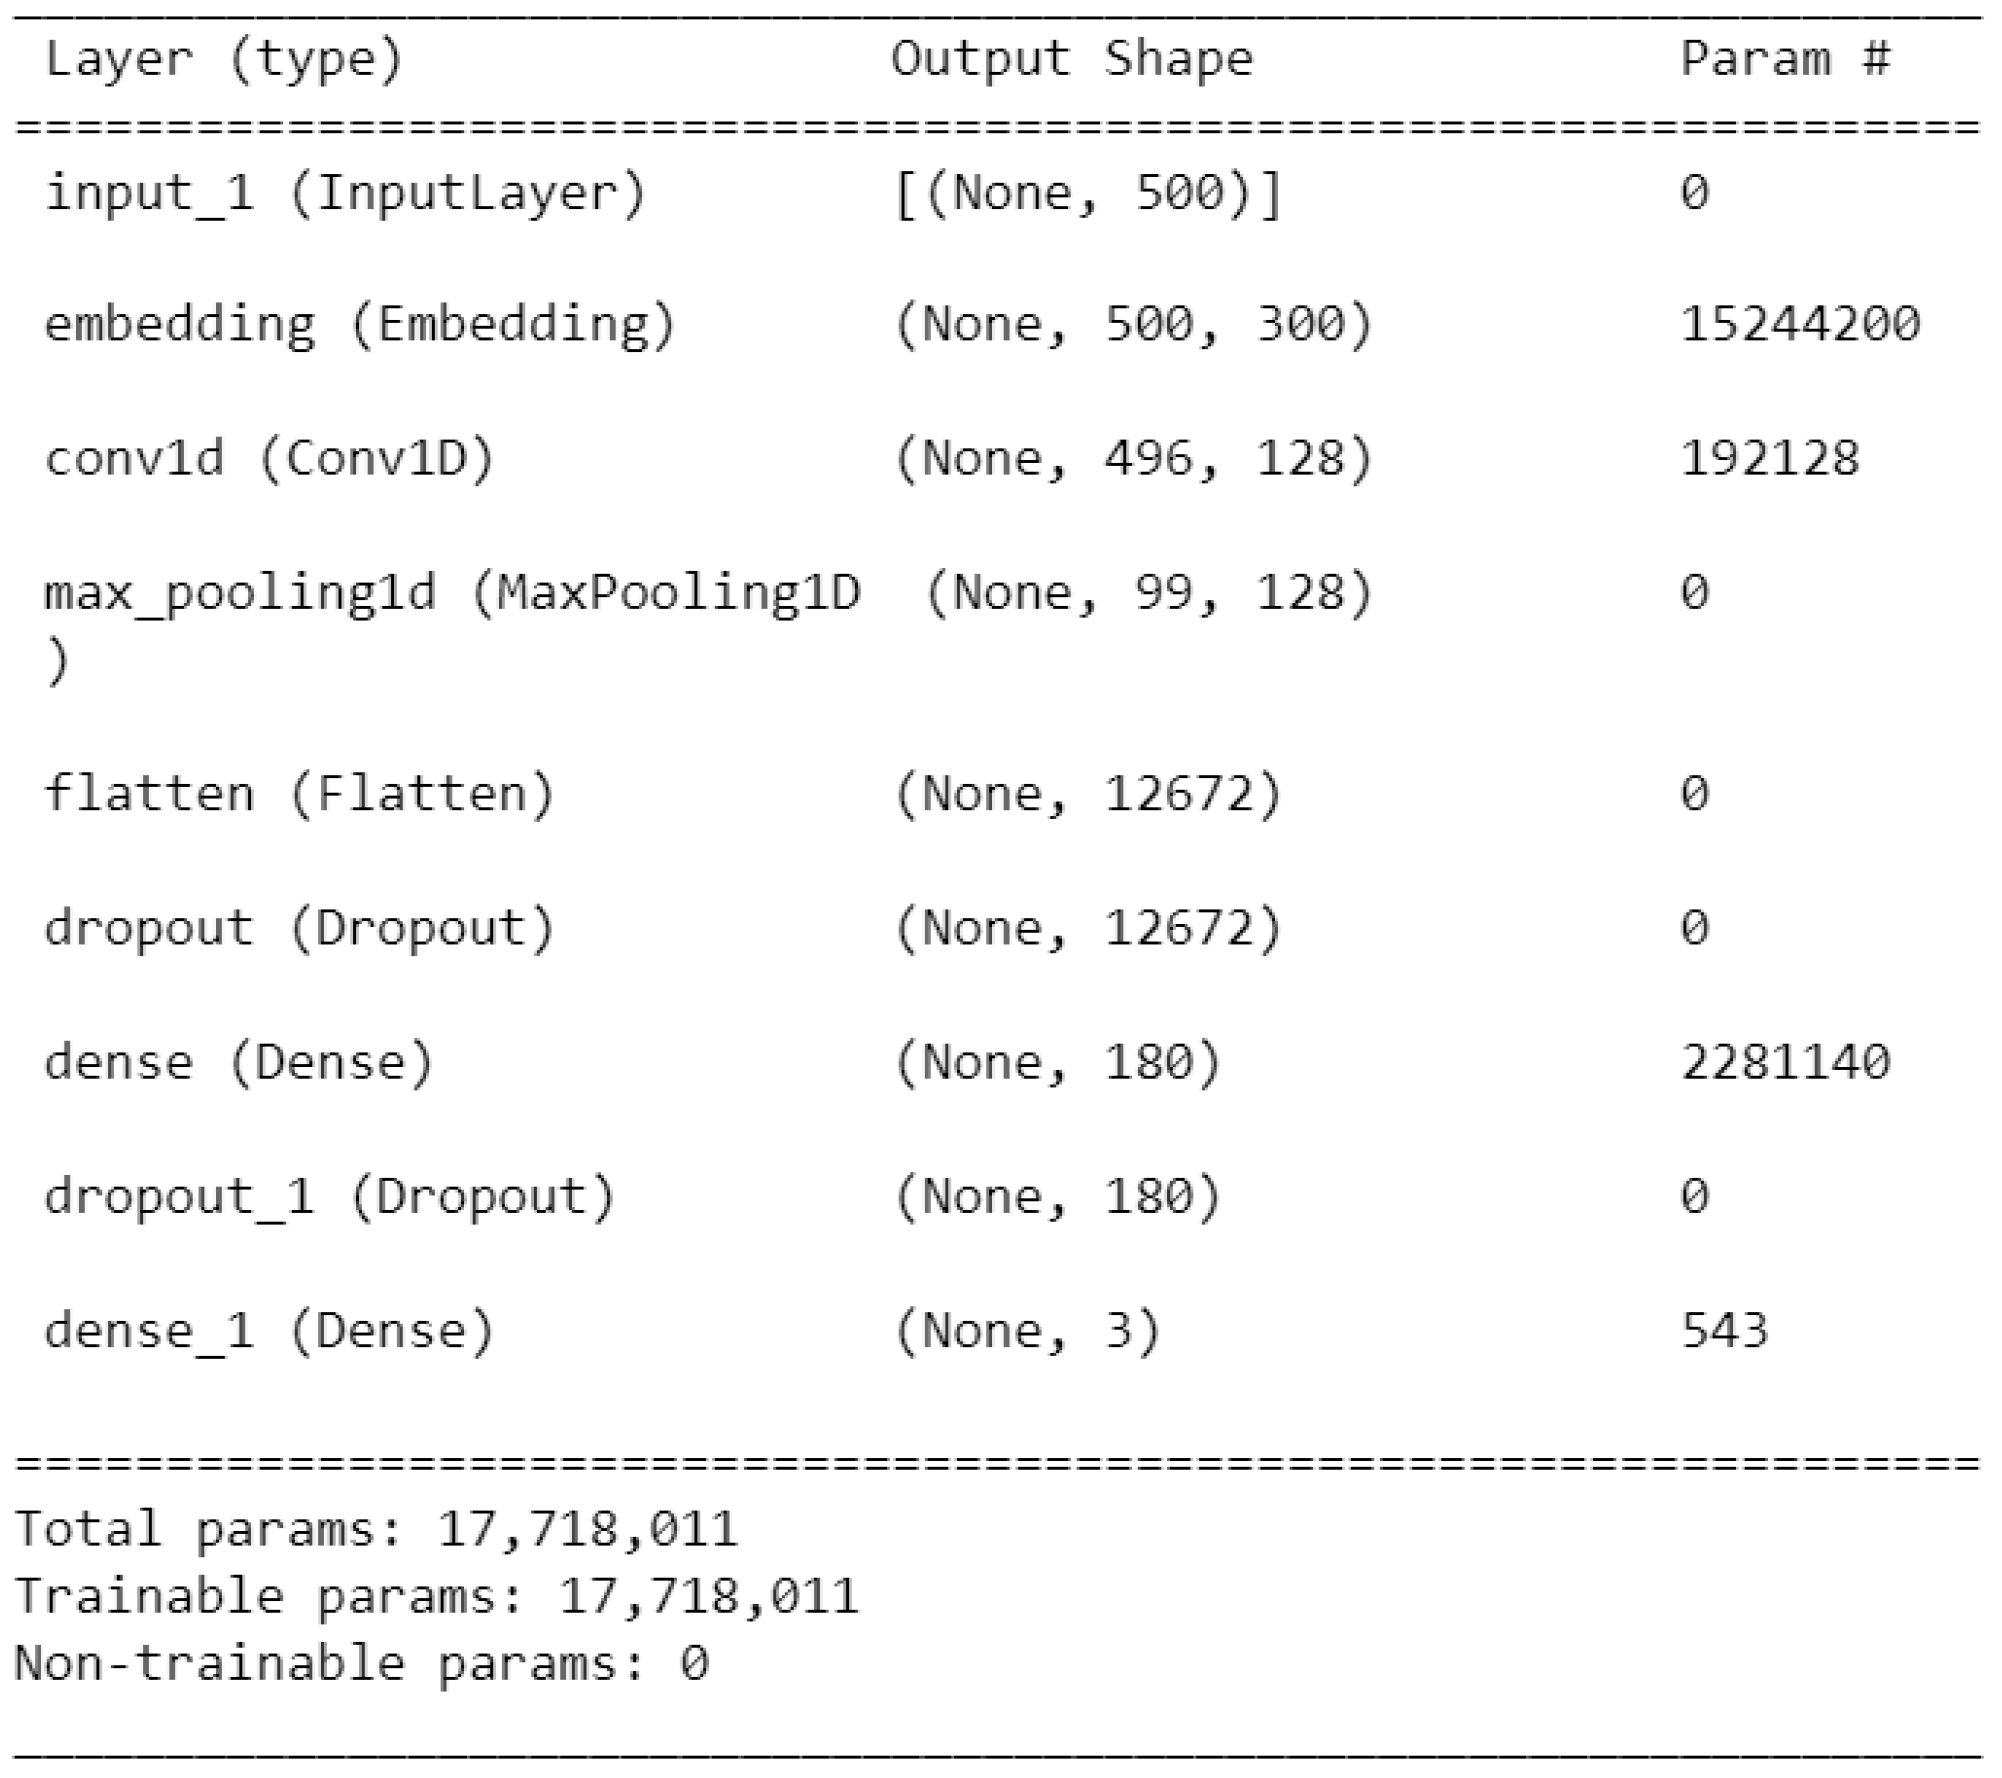The height and width of the screenshot is (1778, 2002).
Task: Click the dense_1 param count 543
Action: (x=1724, y=1331)
